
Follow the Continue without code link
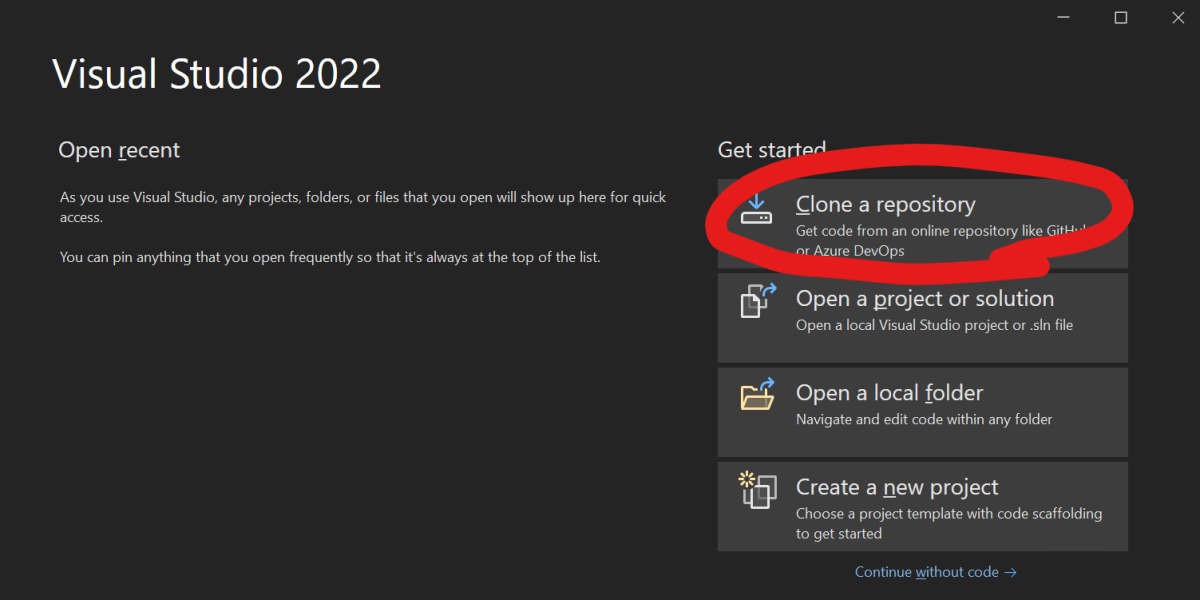[x=935, y=572]
